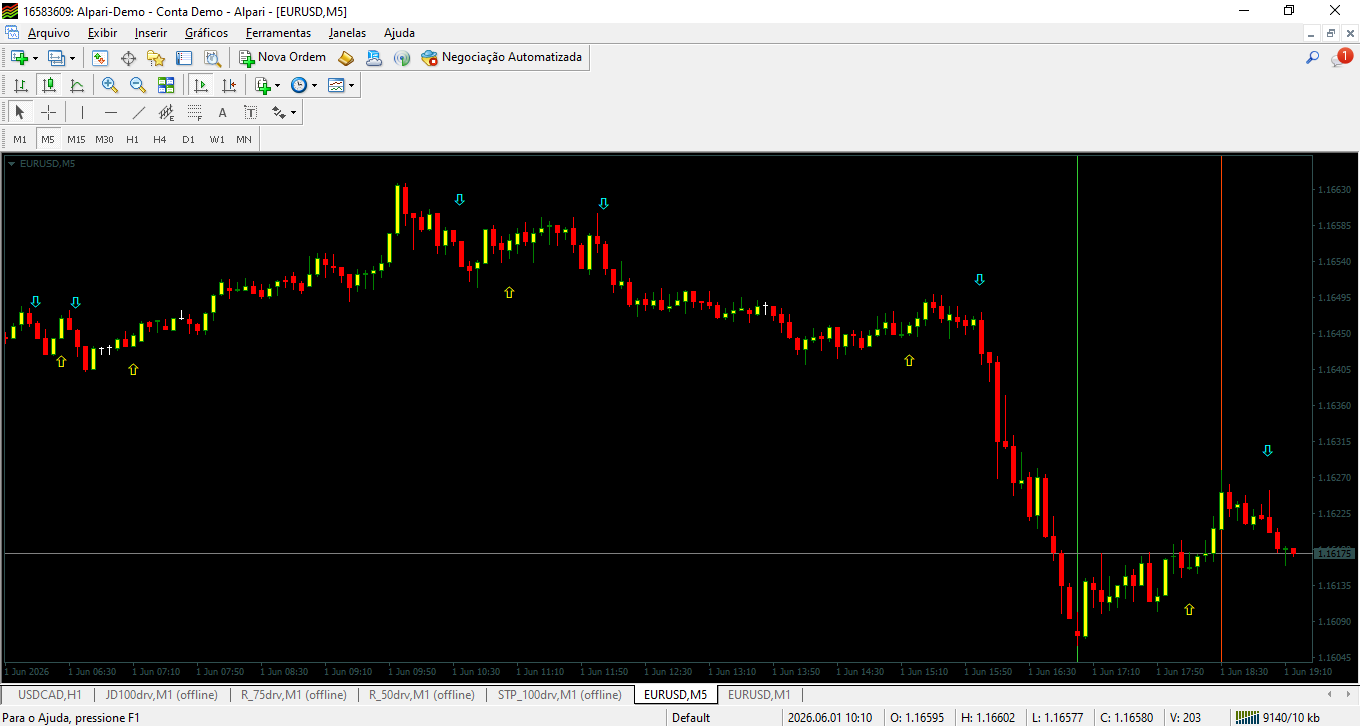The height and width of the screenshot is (726, 1360).
Task: Select the Fibonacci Retracement tool
Action: (194, 112)
